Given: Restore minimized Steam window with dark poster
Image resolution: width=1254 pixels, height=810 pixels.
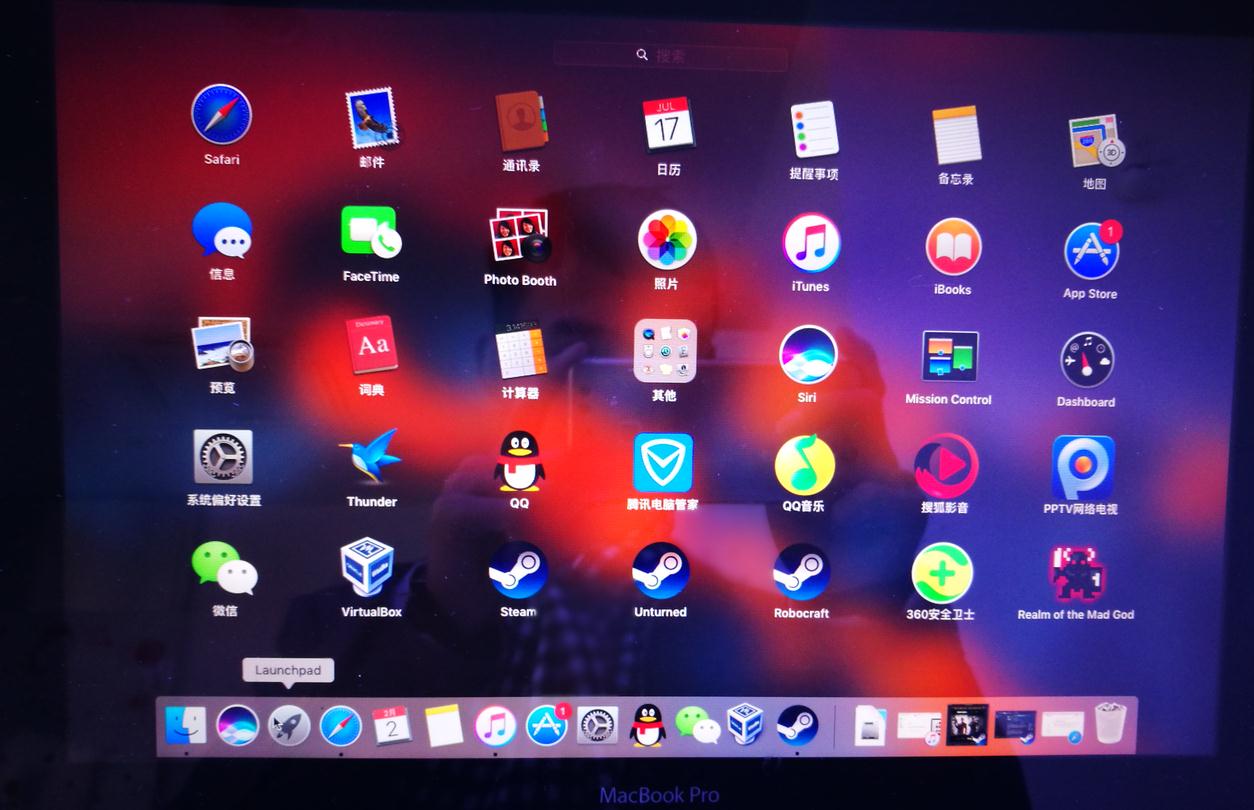Looking at the screenshot, I should [x=967, y=724].
